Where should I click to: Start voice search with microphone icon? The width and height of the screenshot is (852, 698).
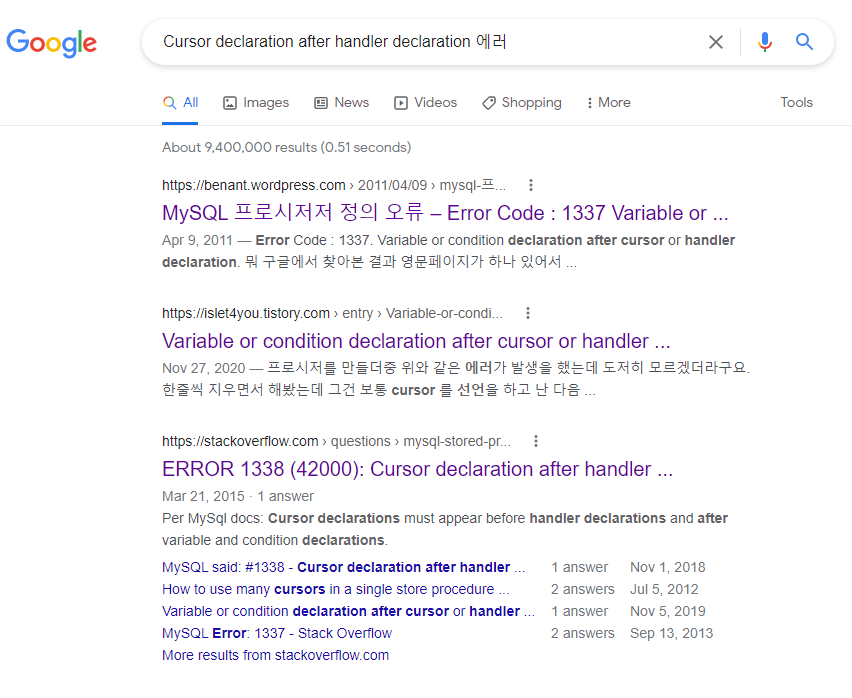pos(765,42)
